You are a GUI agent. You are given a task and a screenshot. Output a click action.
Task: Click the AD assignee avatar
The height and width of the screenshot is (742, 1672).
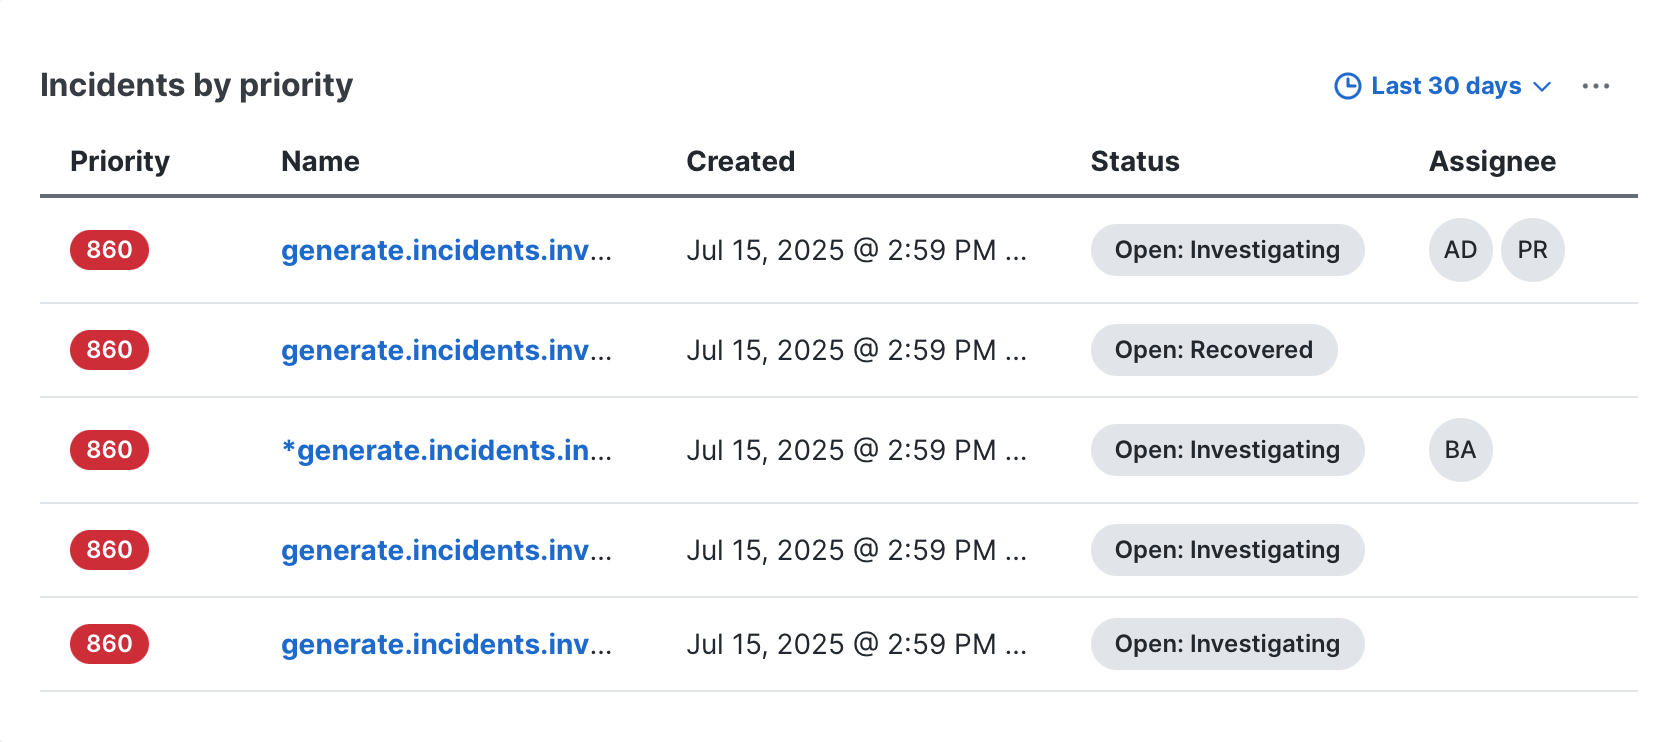point(1461,250)
